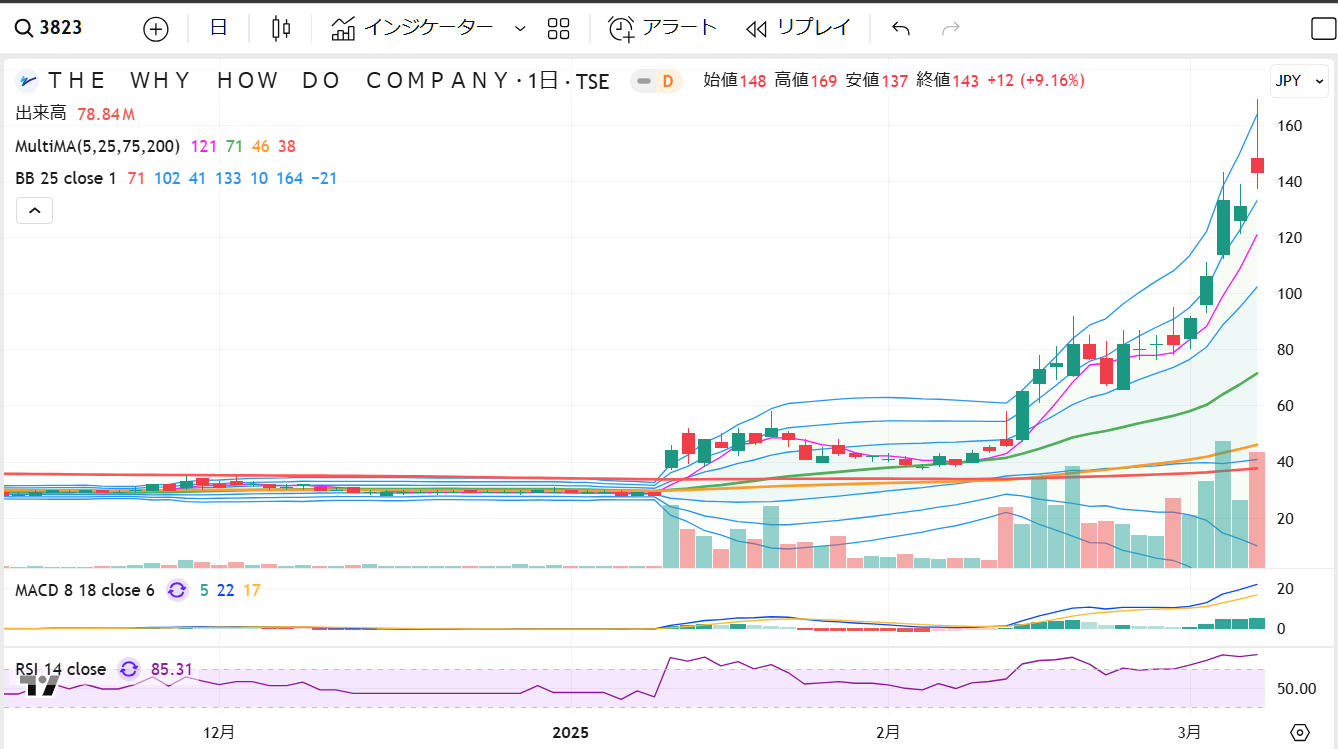Undo last chart action

[x=901, y=28]
